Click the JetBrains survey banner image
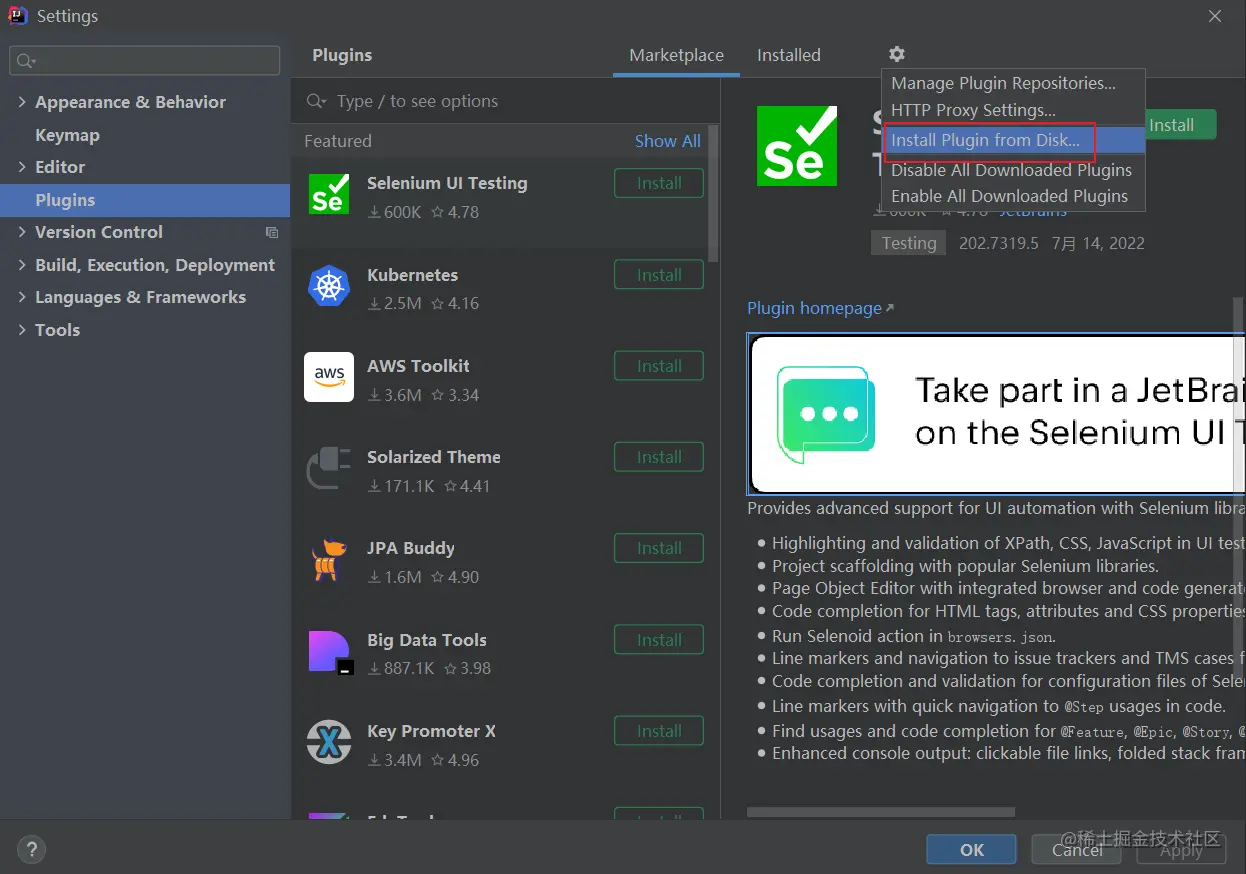This screenshot has width=1246, height=874. [x=997, y=414]
